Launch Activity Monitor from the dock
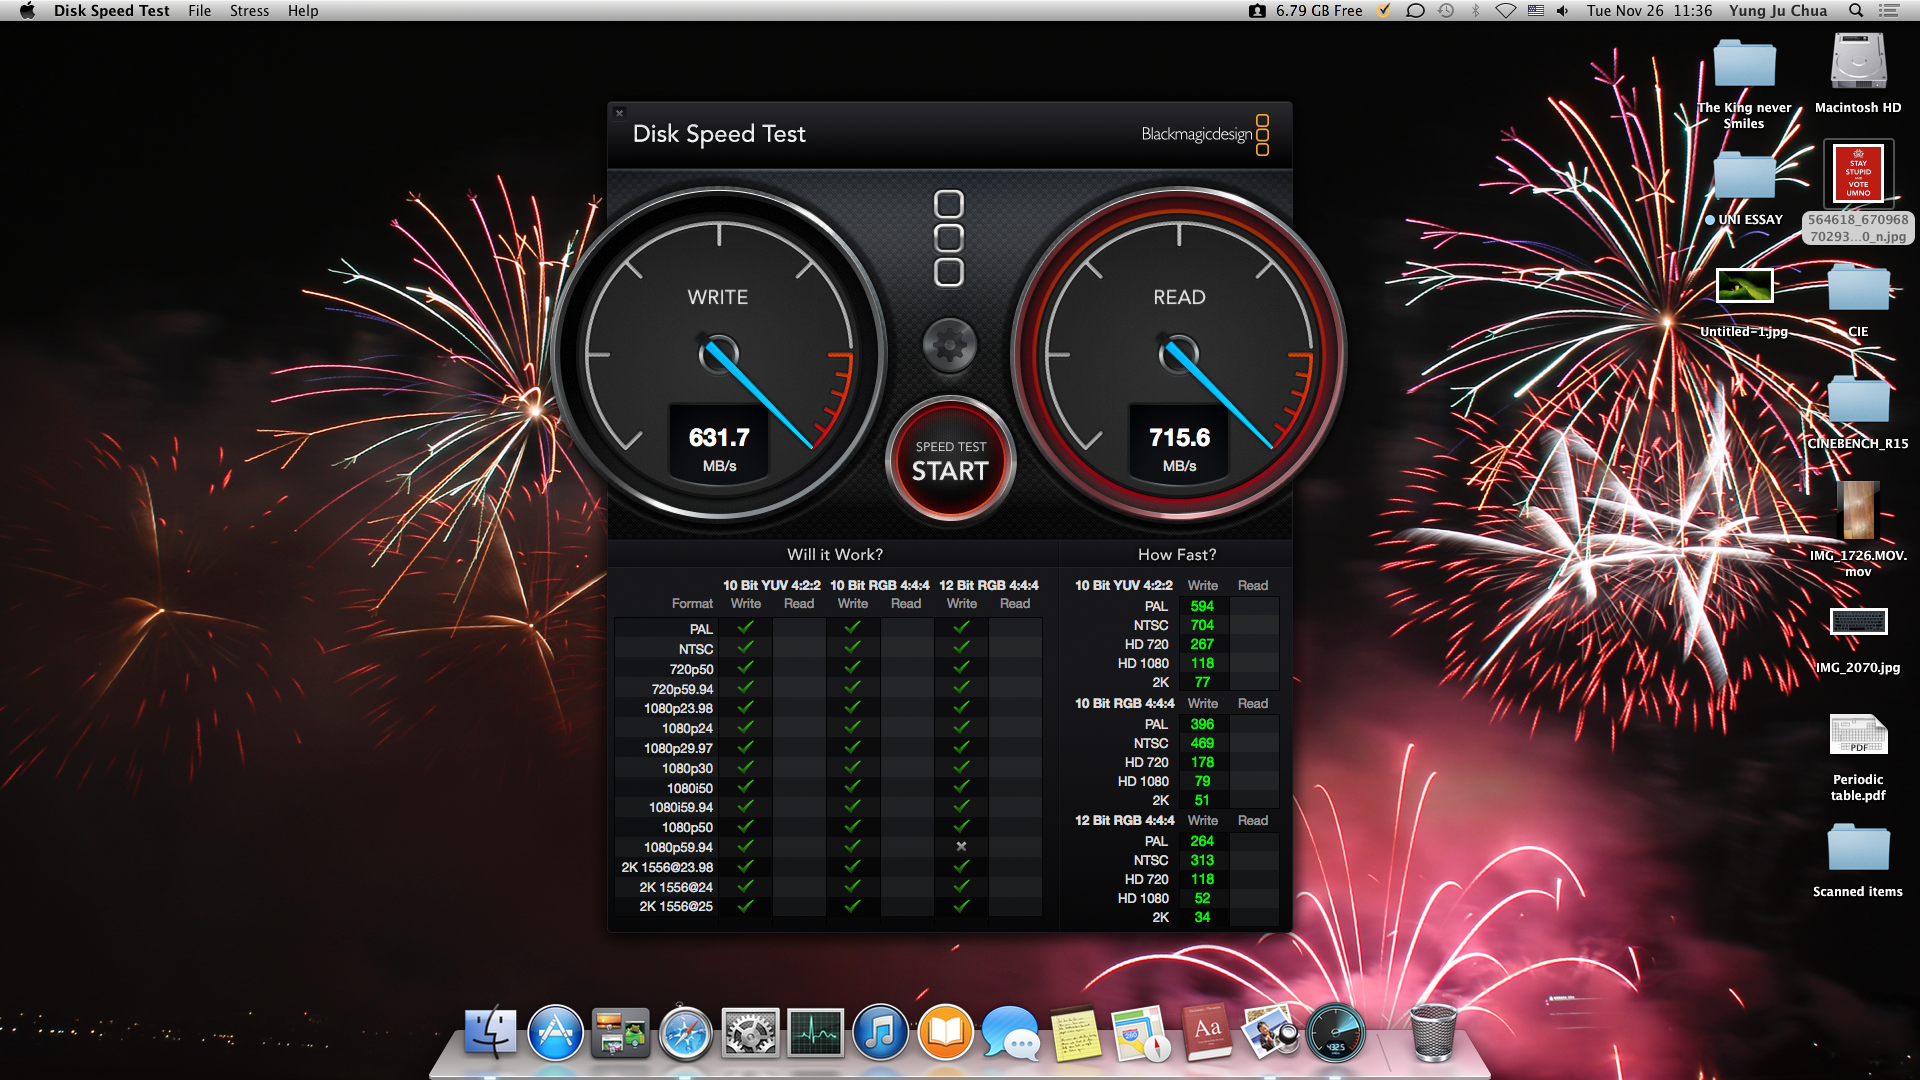Image resolution: width=1920 pixels, height=1080 pixels. coord(815,1033)
